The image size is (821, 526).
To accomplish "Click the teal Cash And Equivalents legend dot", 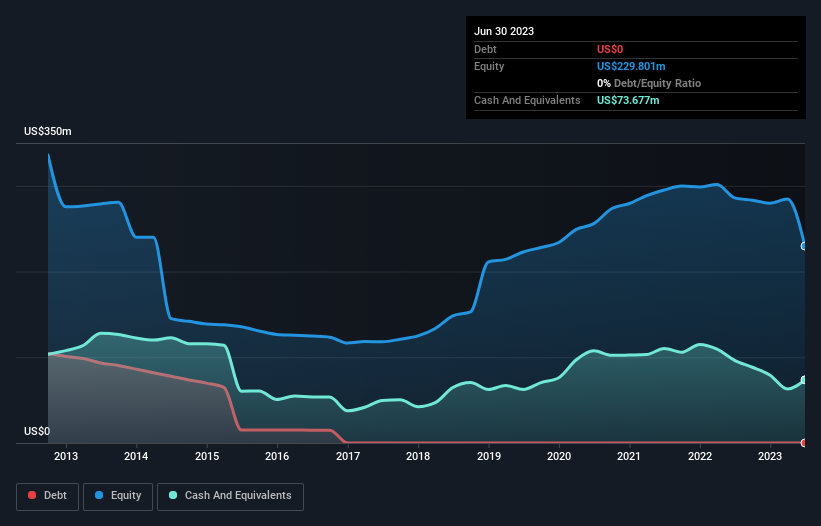I will tap(173, 495).
